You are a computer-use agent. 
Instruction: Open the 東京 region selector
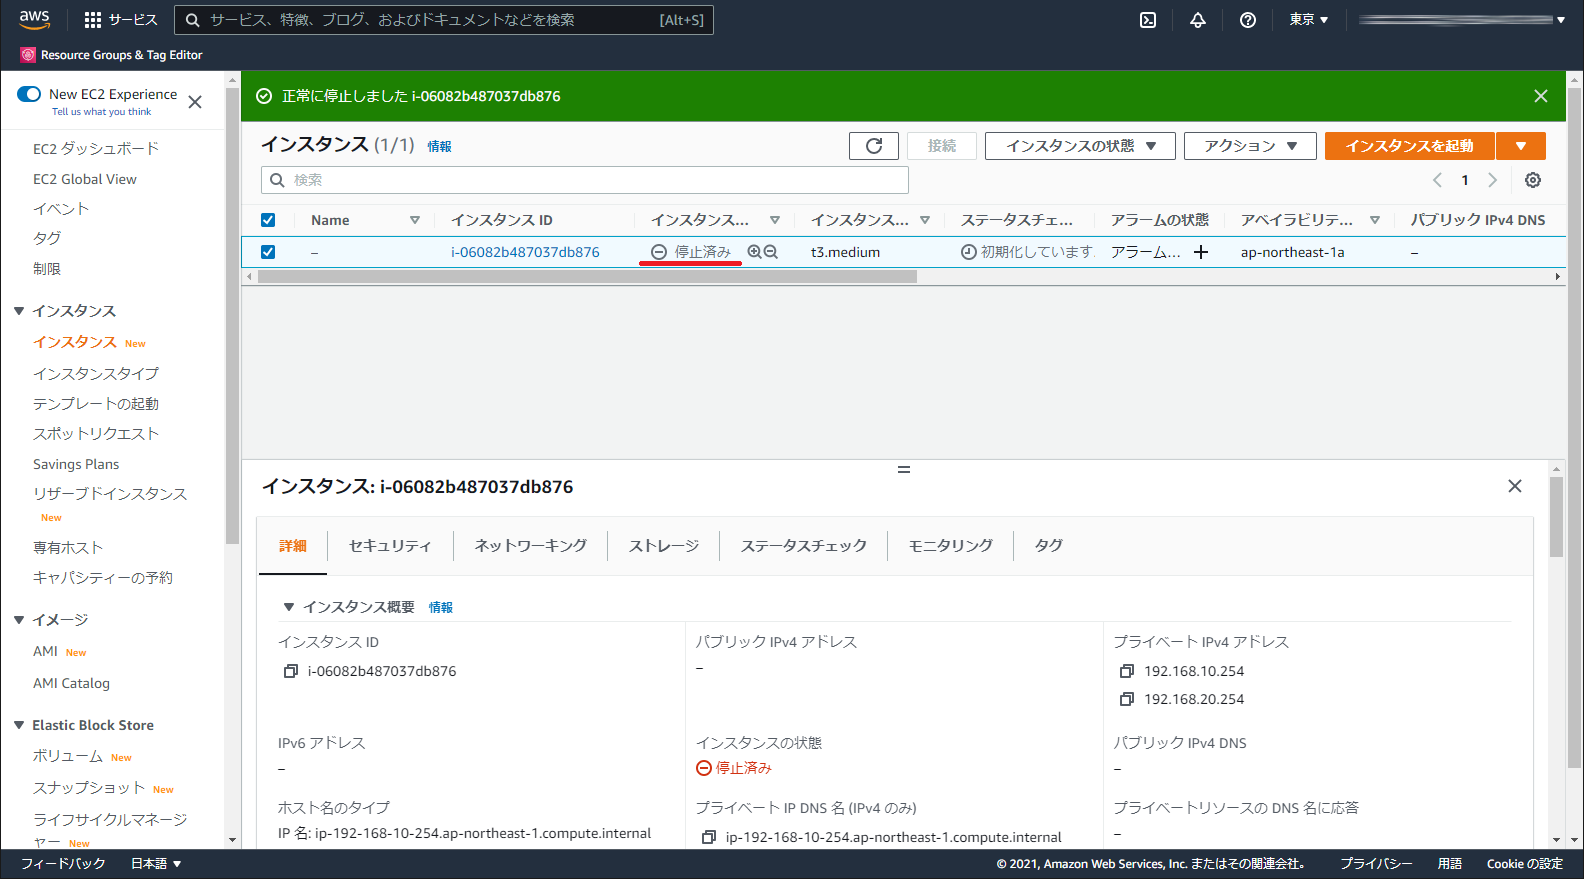tap(1308, 20)
